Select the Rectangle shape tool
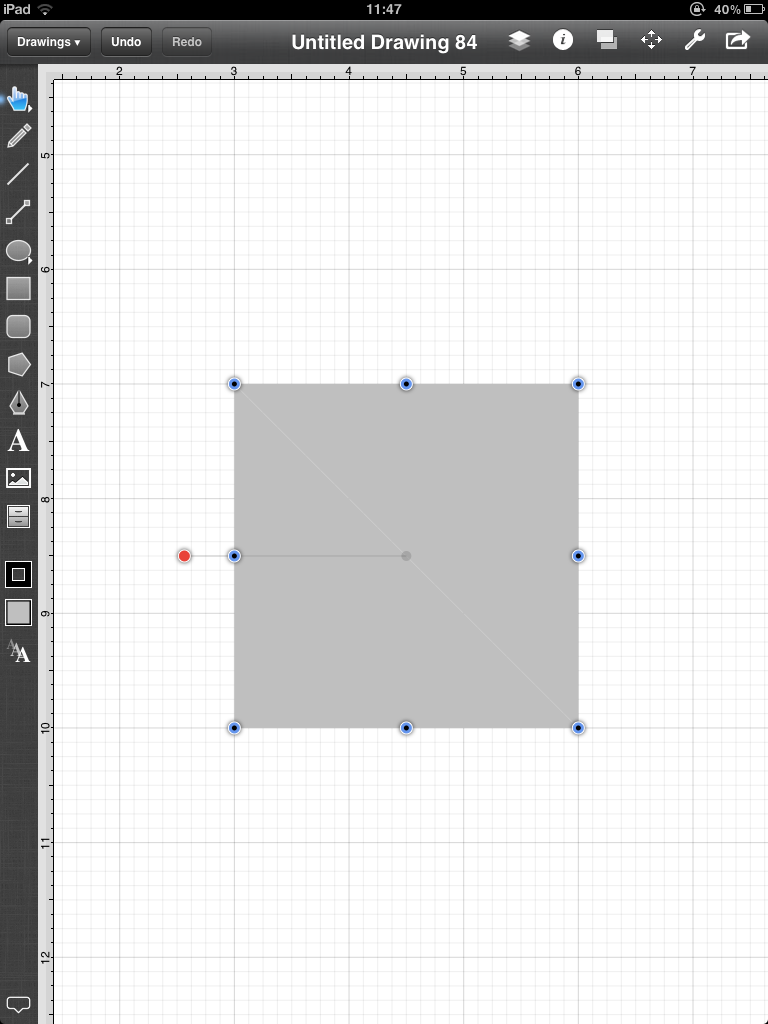The image size is (768, 1024). pos(18,288)
